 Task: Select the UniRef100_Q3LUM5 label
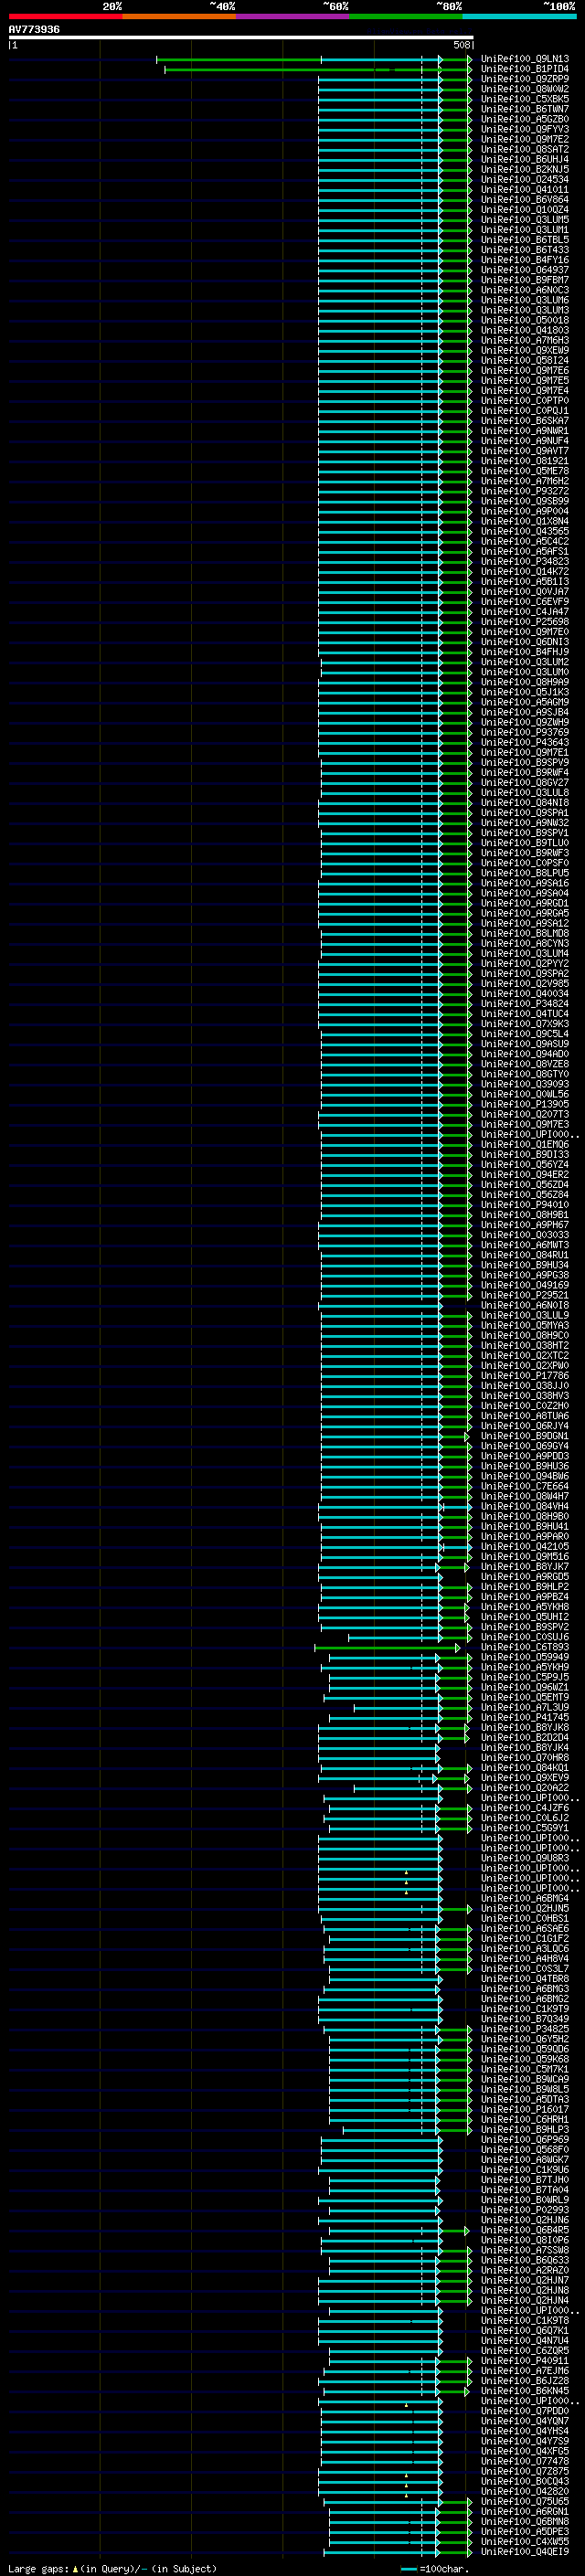(x=525, y=219)
